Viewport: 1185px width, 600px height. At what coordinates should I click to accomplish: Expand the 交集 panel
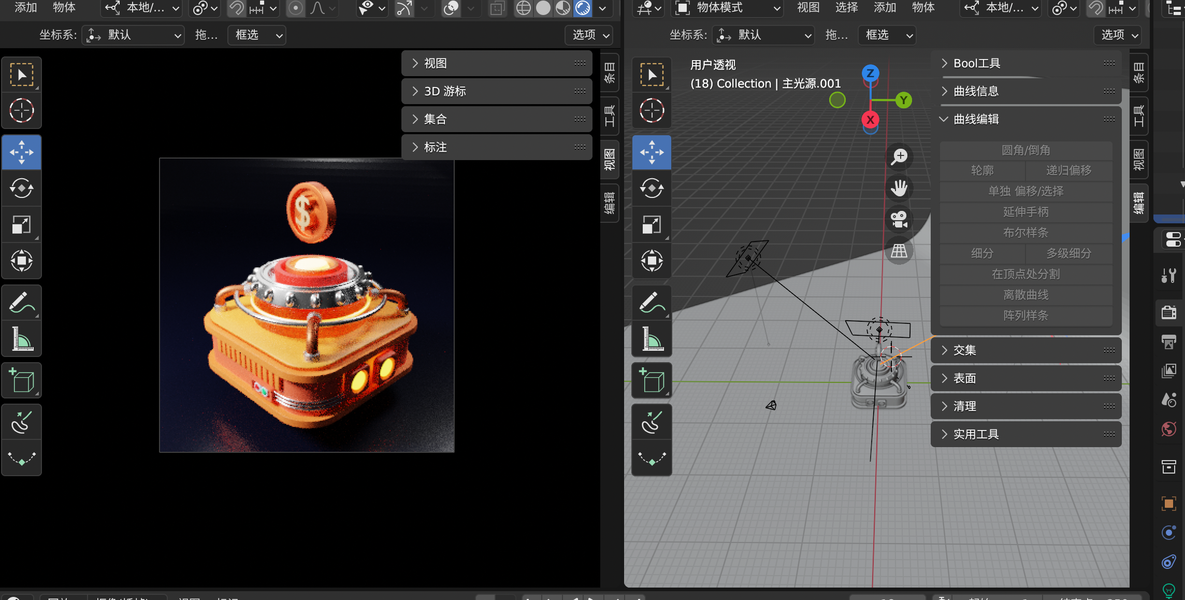coord(1026,351)
